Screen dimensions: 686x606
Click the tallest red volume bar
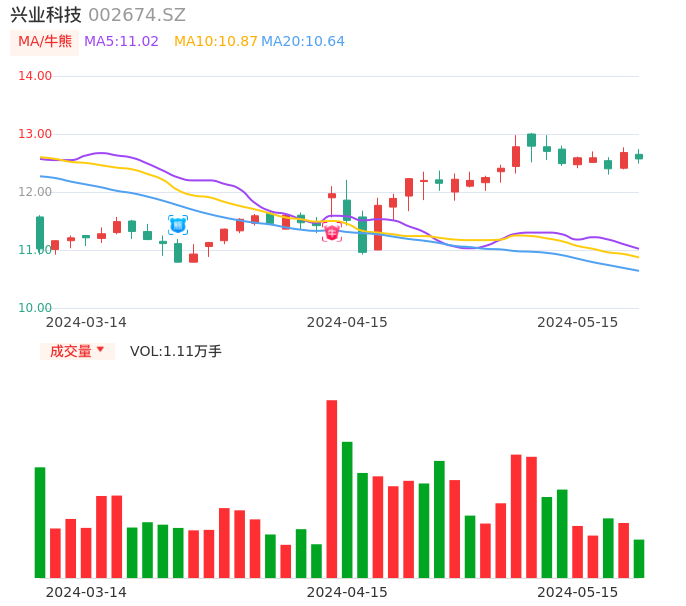point(332,489)
